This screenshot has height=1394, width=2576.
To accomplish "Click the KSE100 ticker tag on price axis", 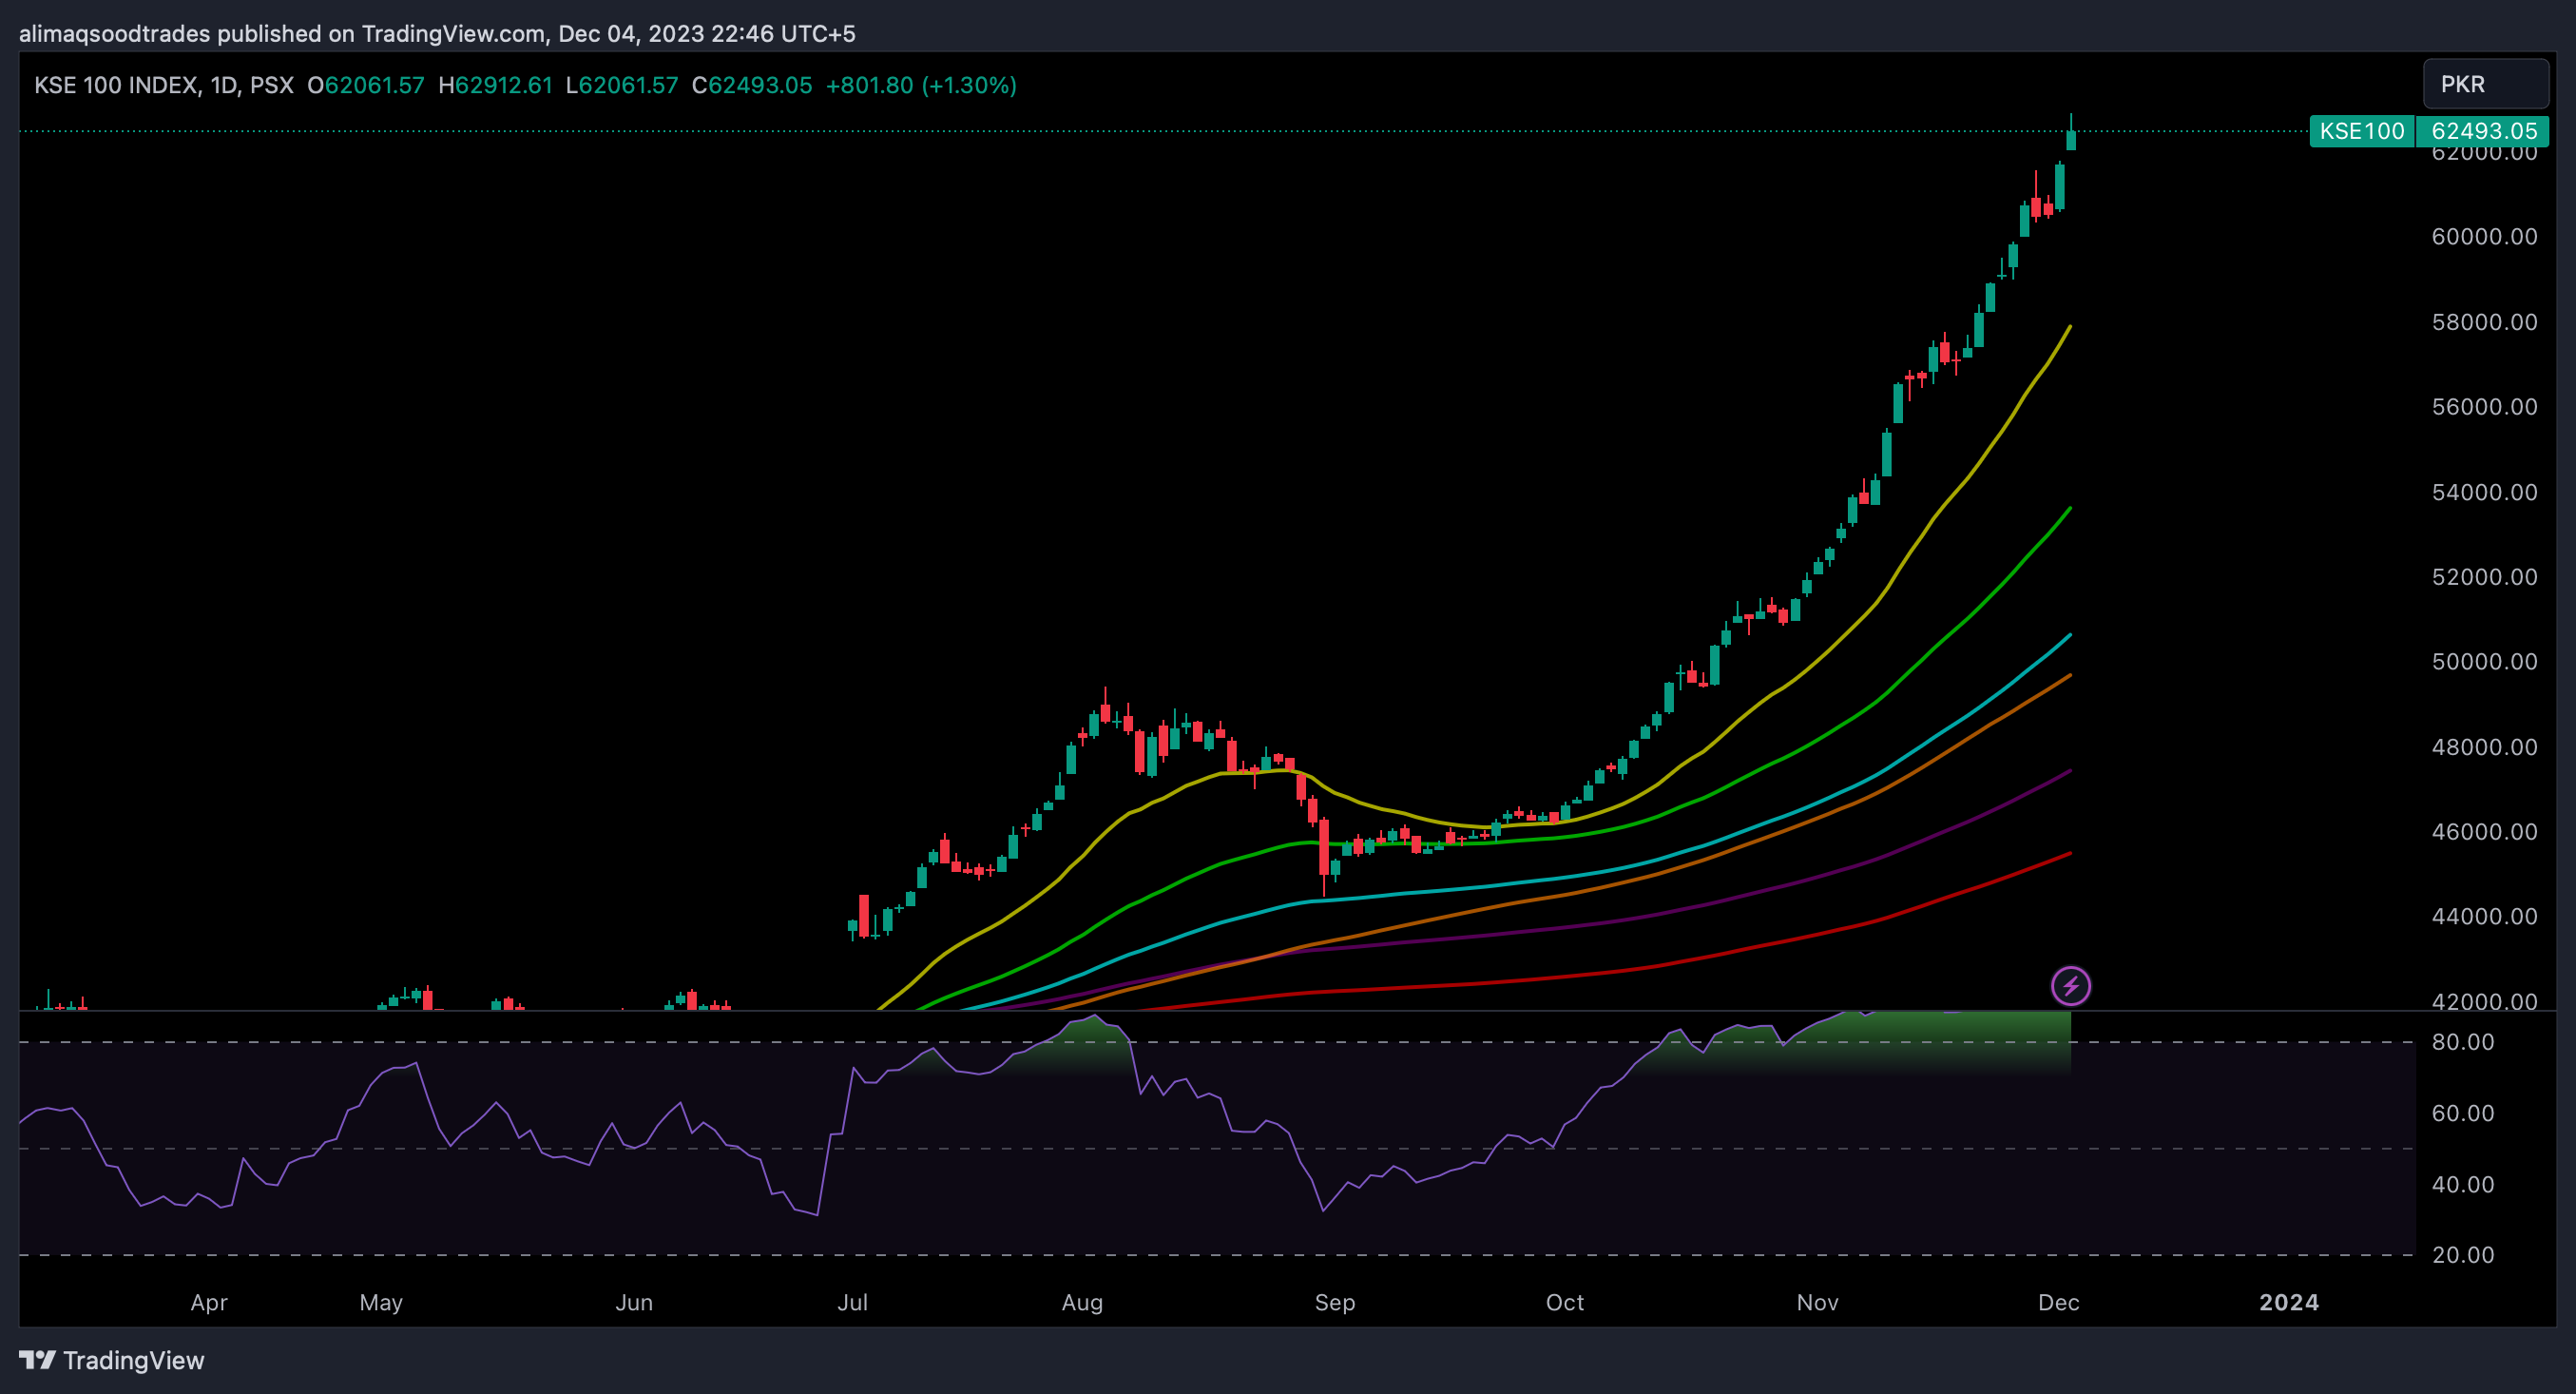I will click(2362, 131).
